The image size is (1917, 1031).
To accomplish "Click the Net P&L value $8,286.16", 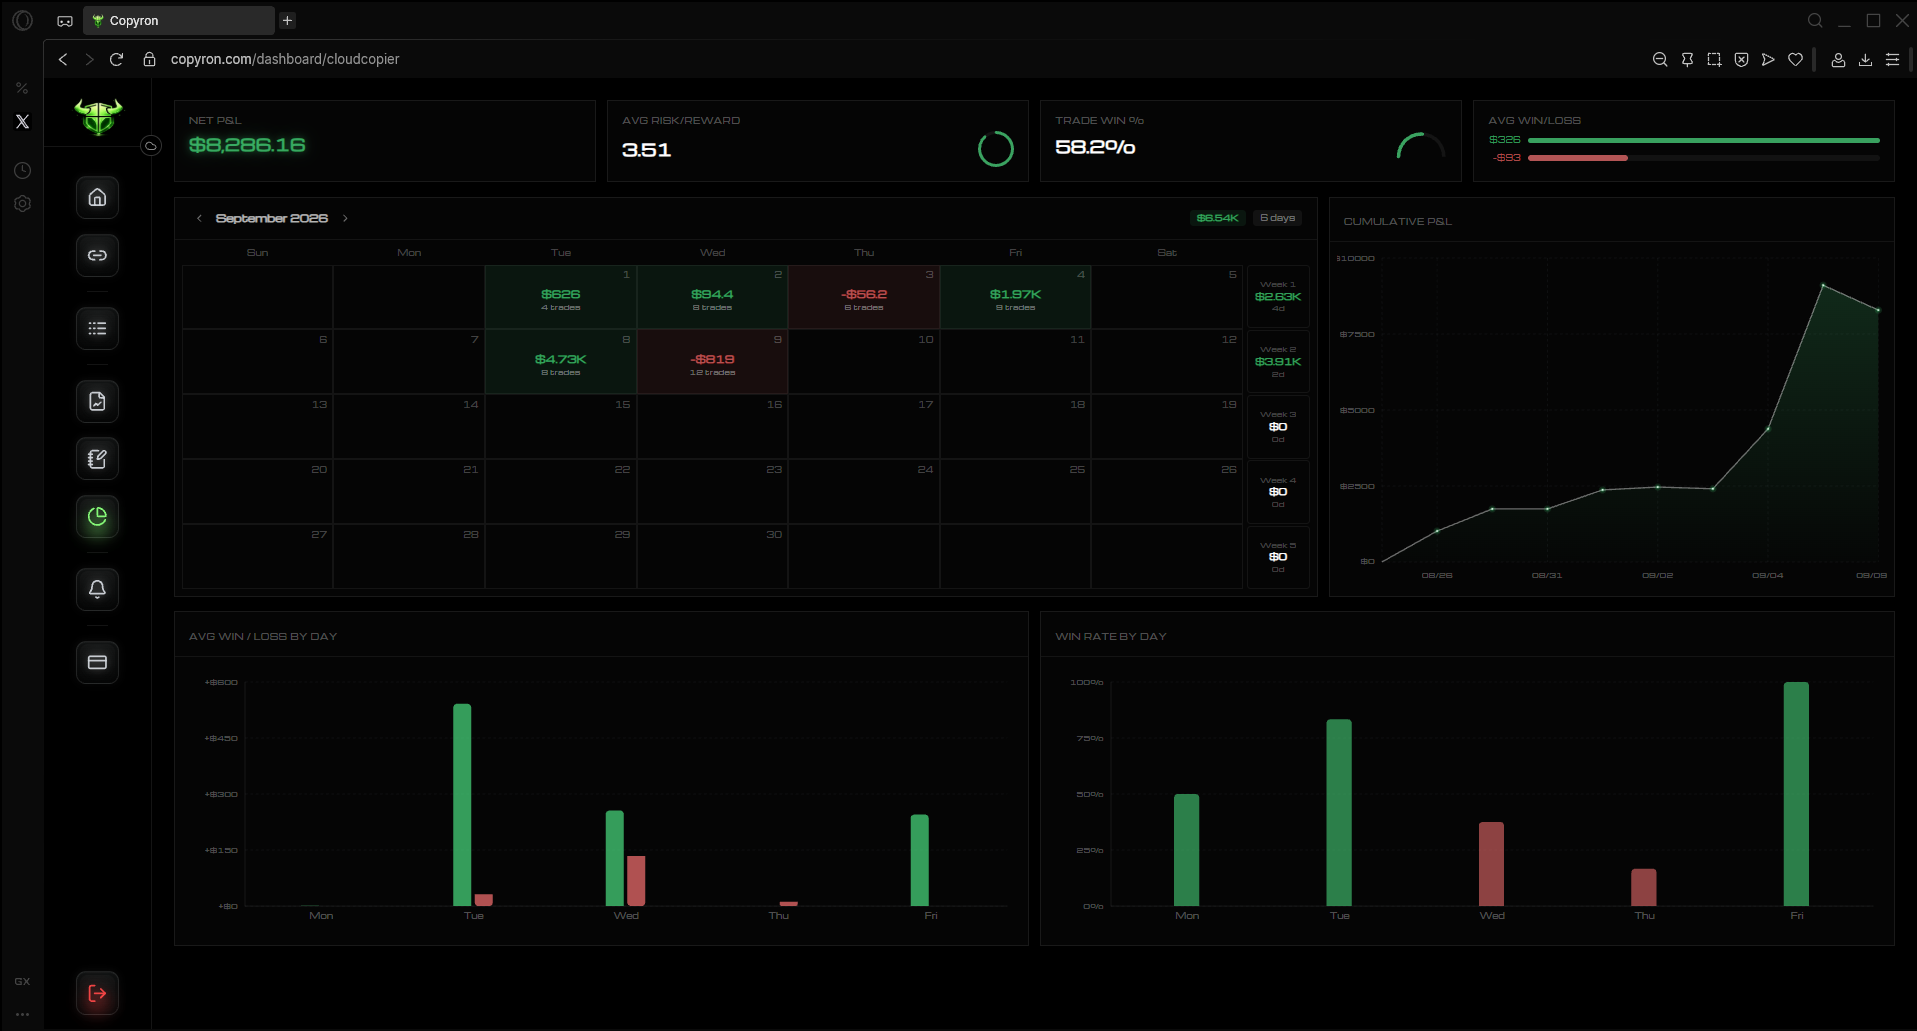I will pos(247,145).
